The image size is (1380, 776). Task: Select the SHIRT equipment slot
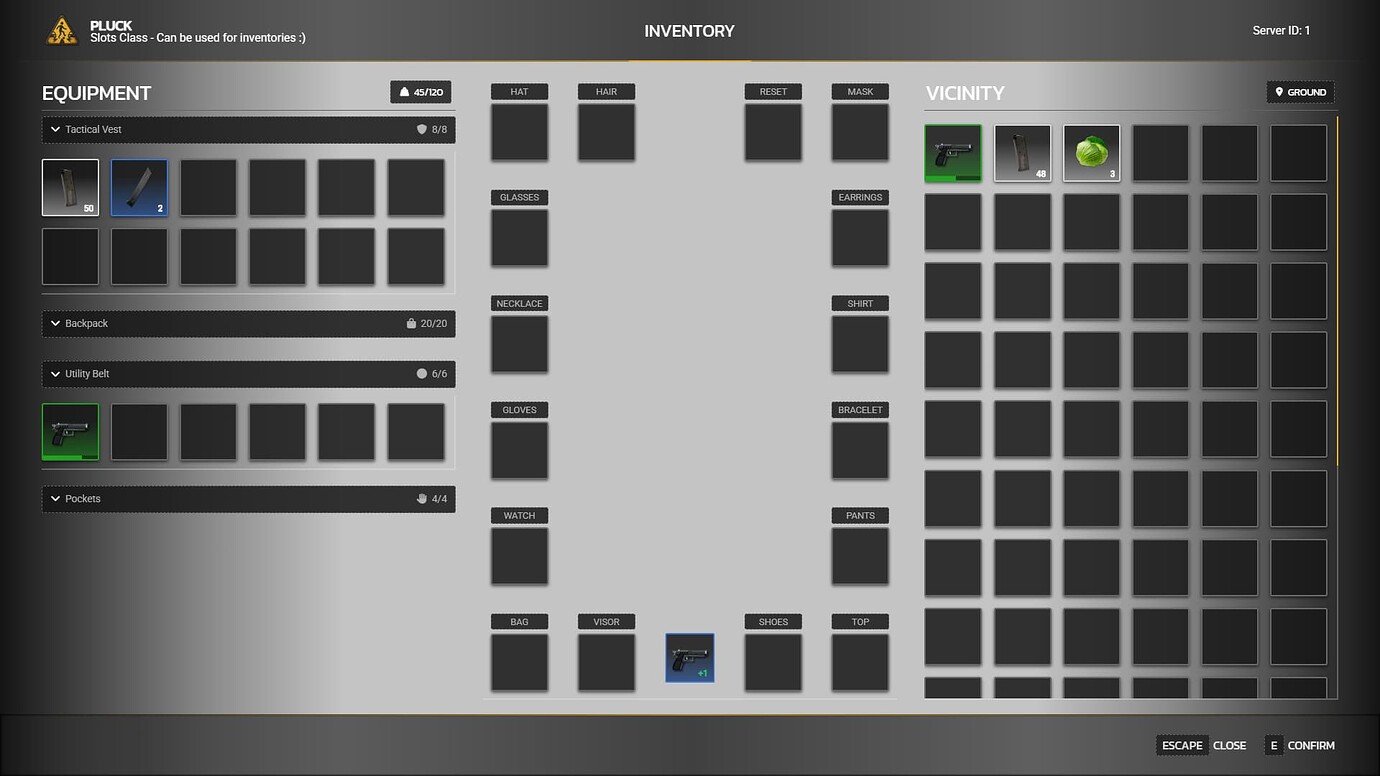860,344
